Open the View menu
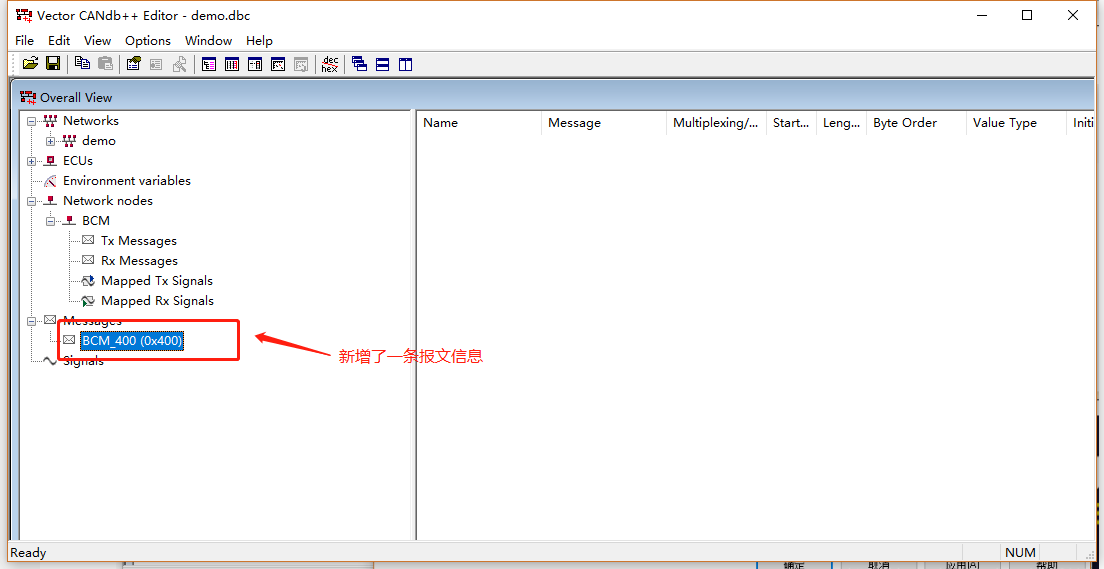 97,40
